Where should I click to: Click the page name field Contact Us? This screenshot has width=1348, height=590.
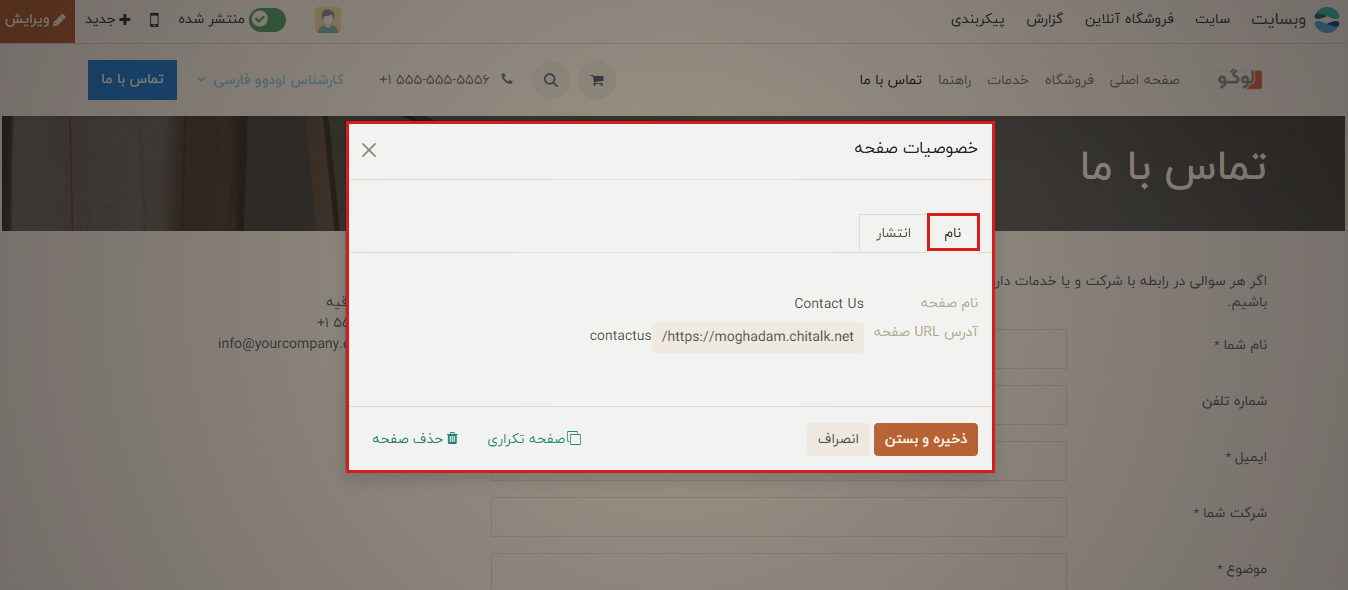[x=829, y=303]
